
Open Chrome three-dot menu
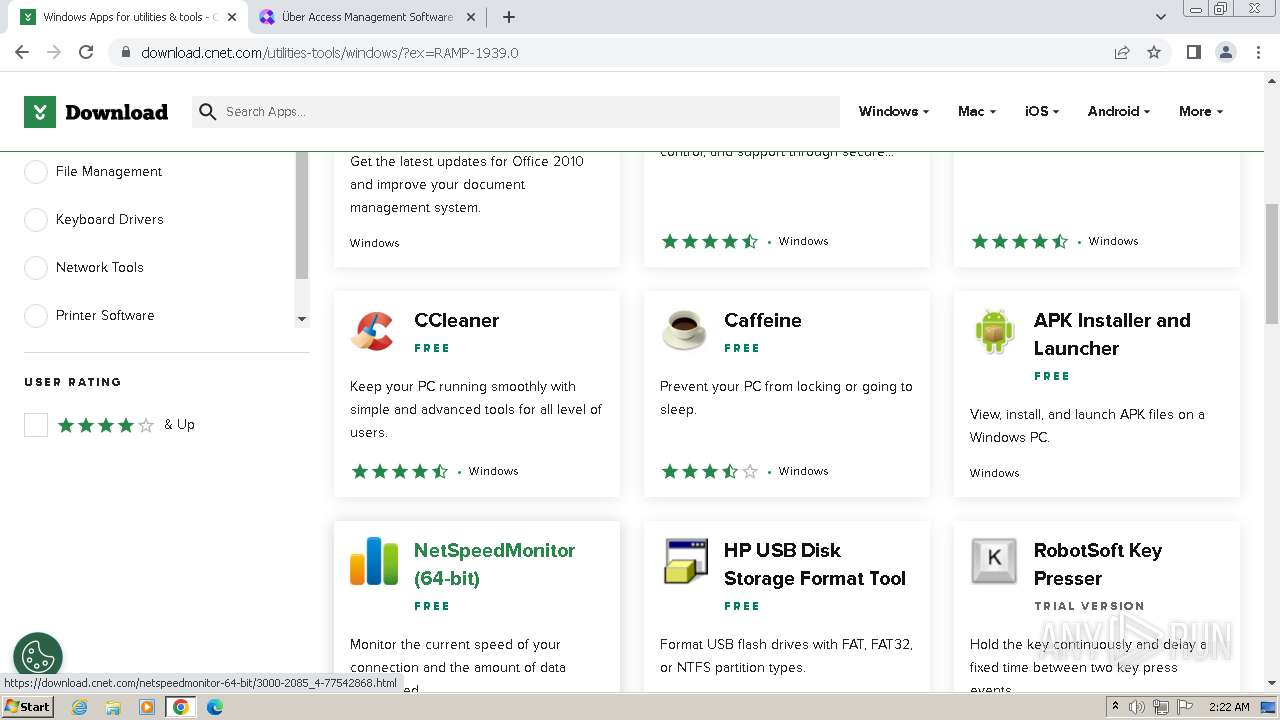pyautogui.click(x=1259, y=52)
